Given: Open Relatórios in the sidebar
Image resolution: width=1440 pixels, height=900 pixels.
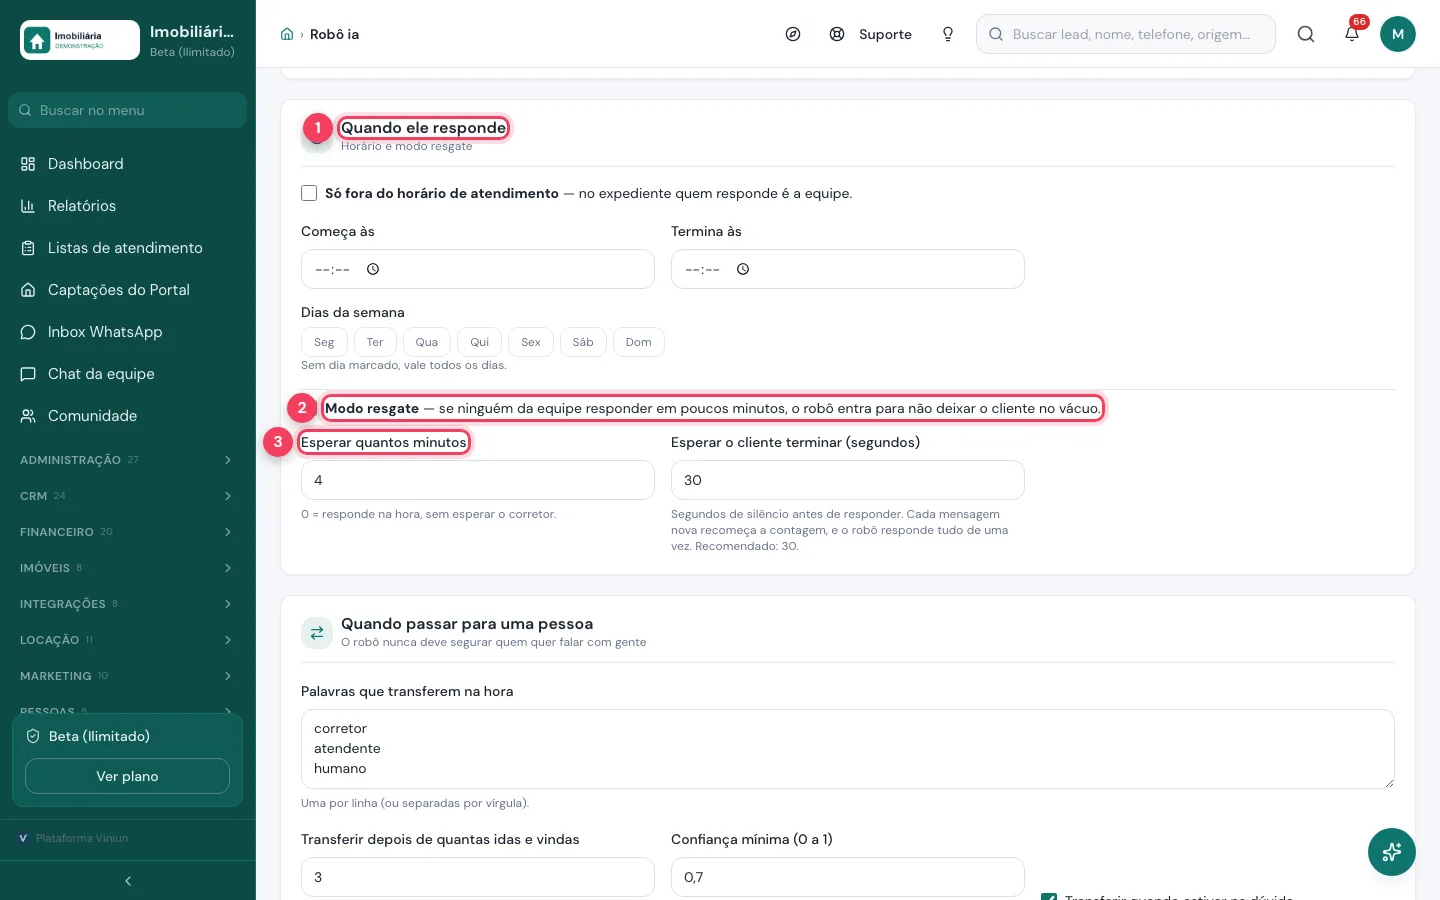Looking at the screenshot, I should click(x=128, y=206).
